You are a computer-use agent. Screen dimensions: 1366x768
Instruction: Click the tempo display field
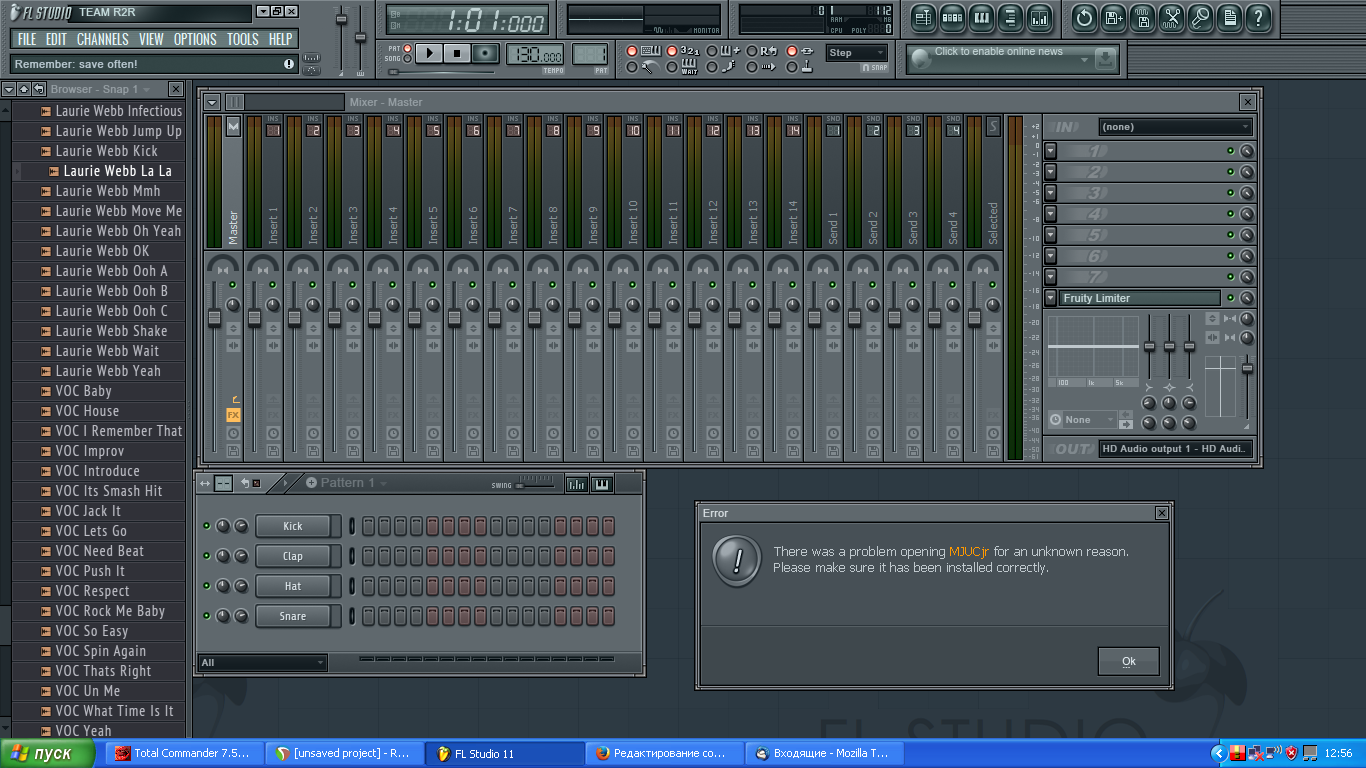[x=536, y=55]
